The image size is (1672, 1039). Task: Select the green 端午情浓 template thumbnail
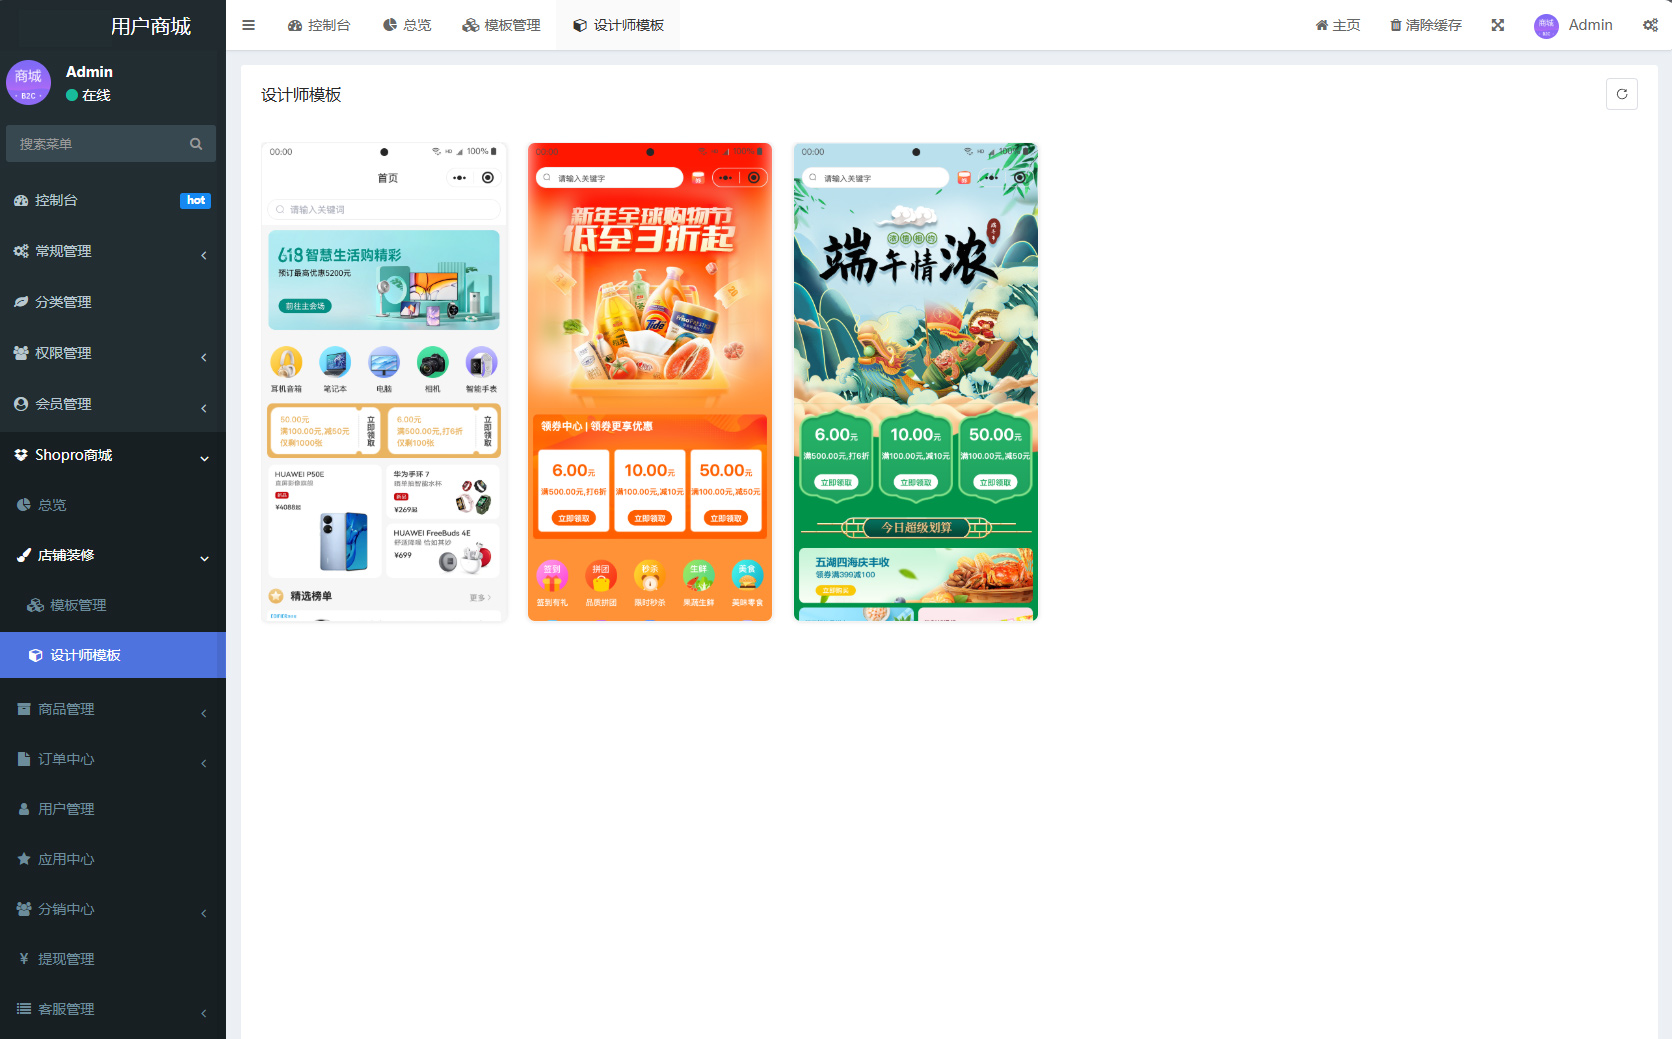pos(915,382)
